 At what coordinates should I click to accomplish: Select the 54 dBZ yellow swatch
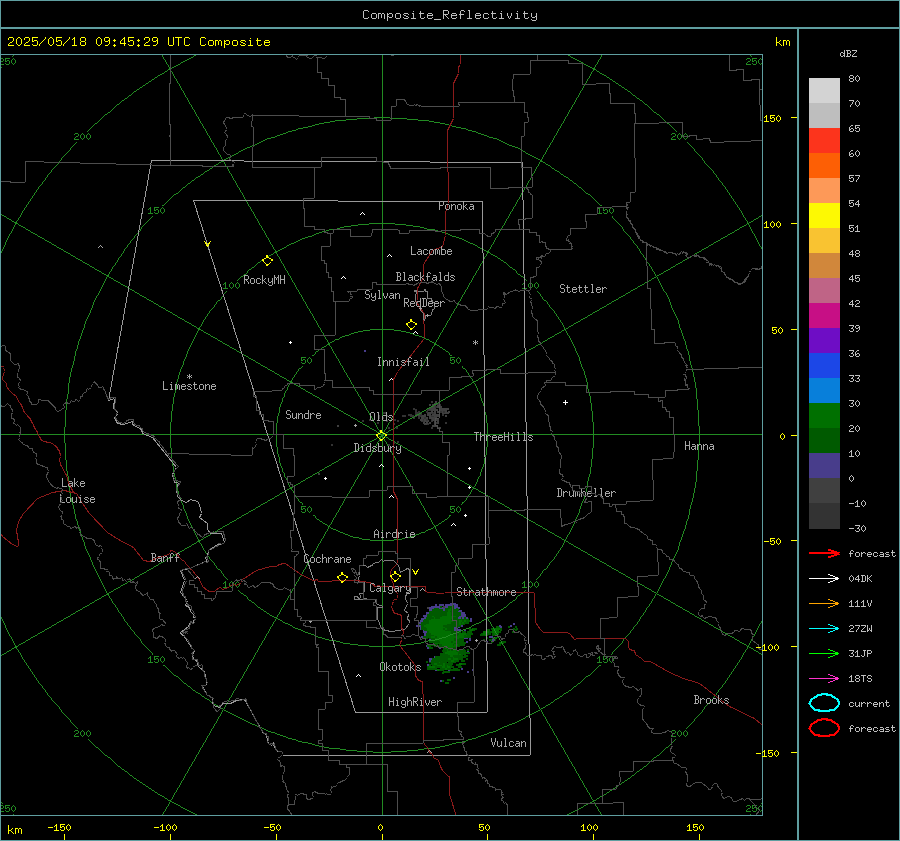tap(824, 215)
